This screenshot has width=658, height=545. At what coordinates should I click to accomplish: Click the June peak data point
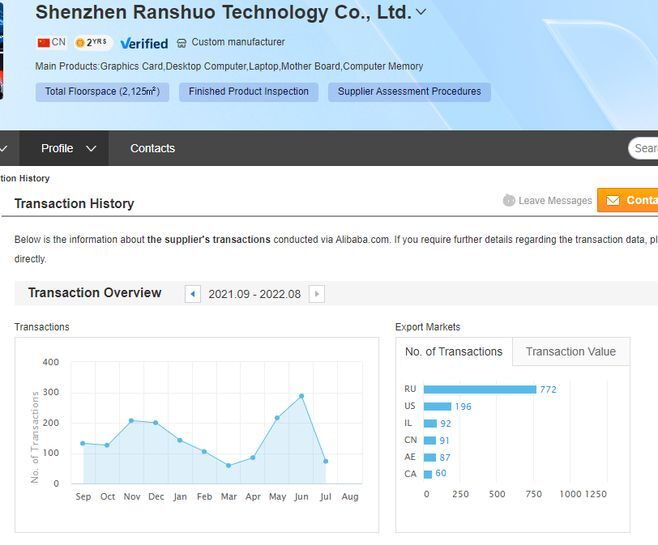click(301, 396)
